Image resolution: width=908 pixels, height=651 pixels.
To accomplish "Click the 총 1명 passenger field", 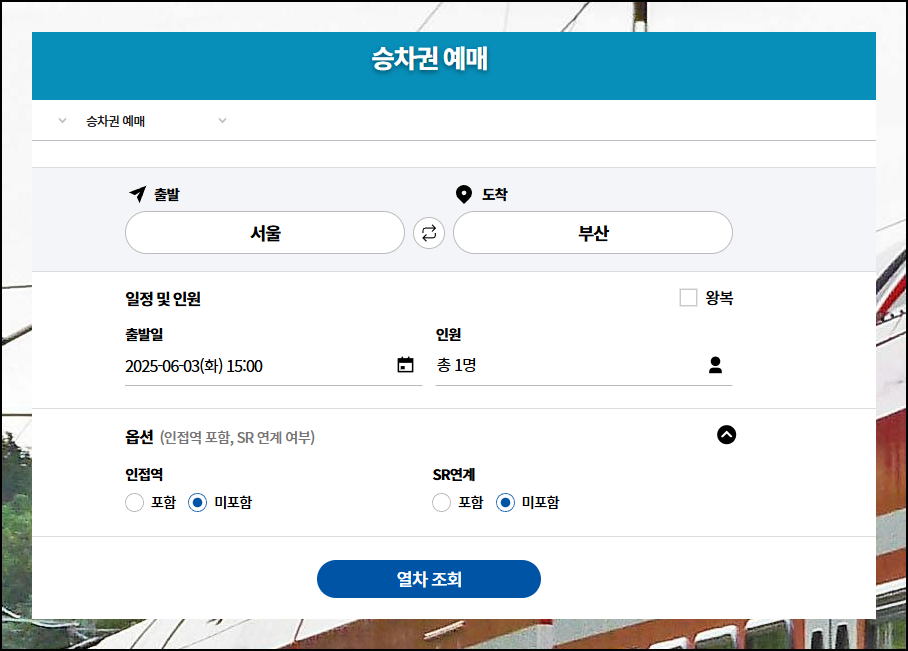I will tap(584, 365).
